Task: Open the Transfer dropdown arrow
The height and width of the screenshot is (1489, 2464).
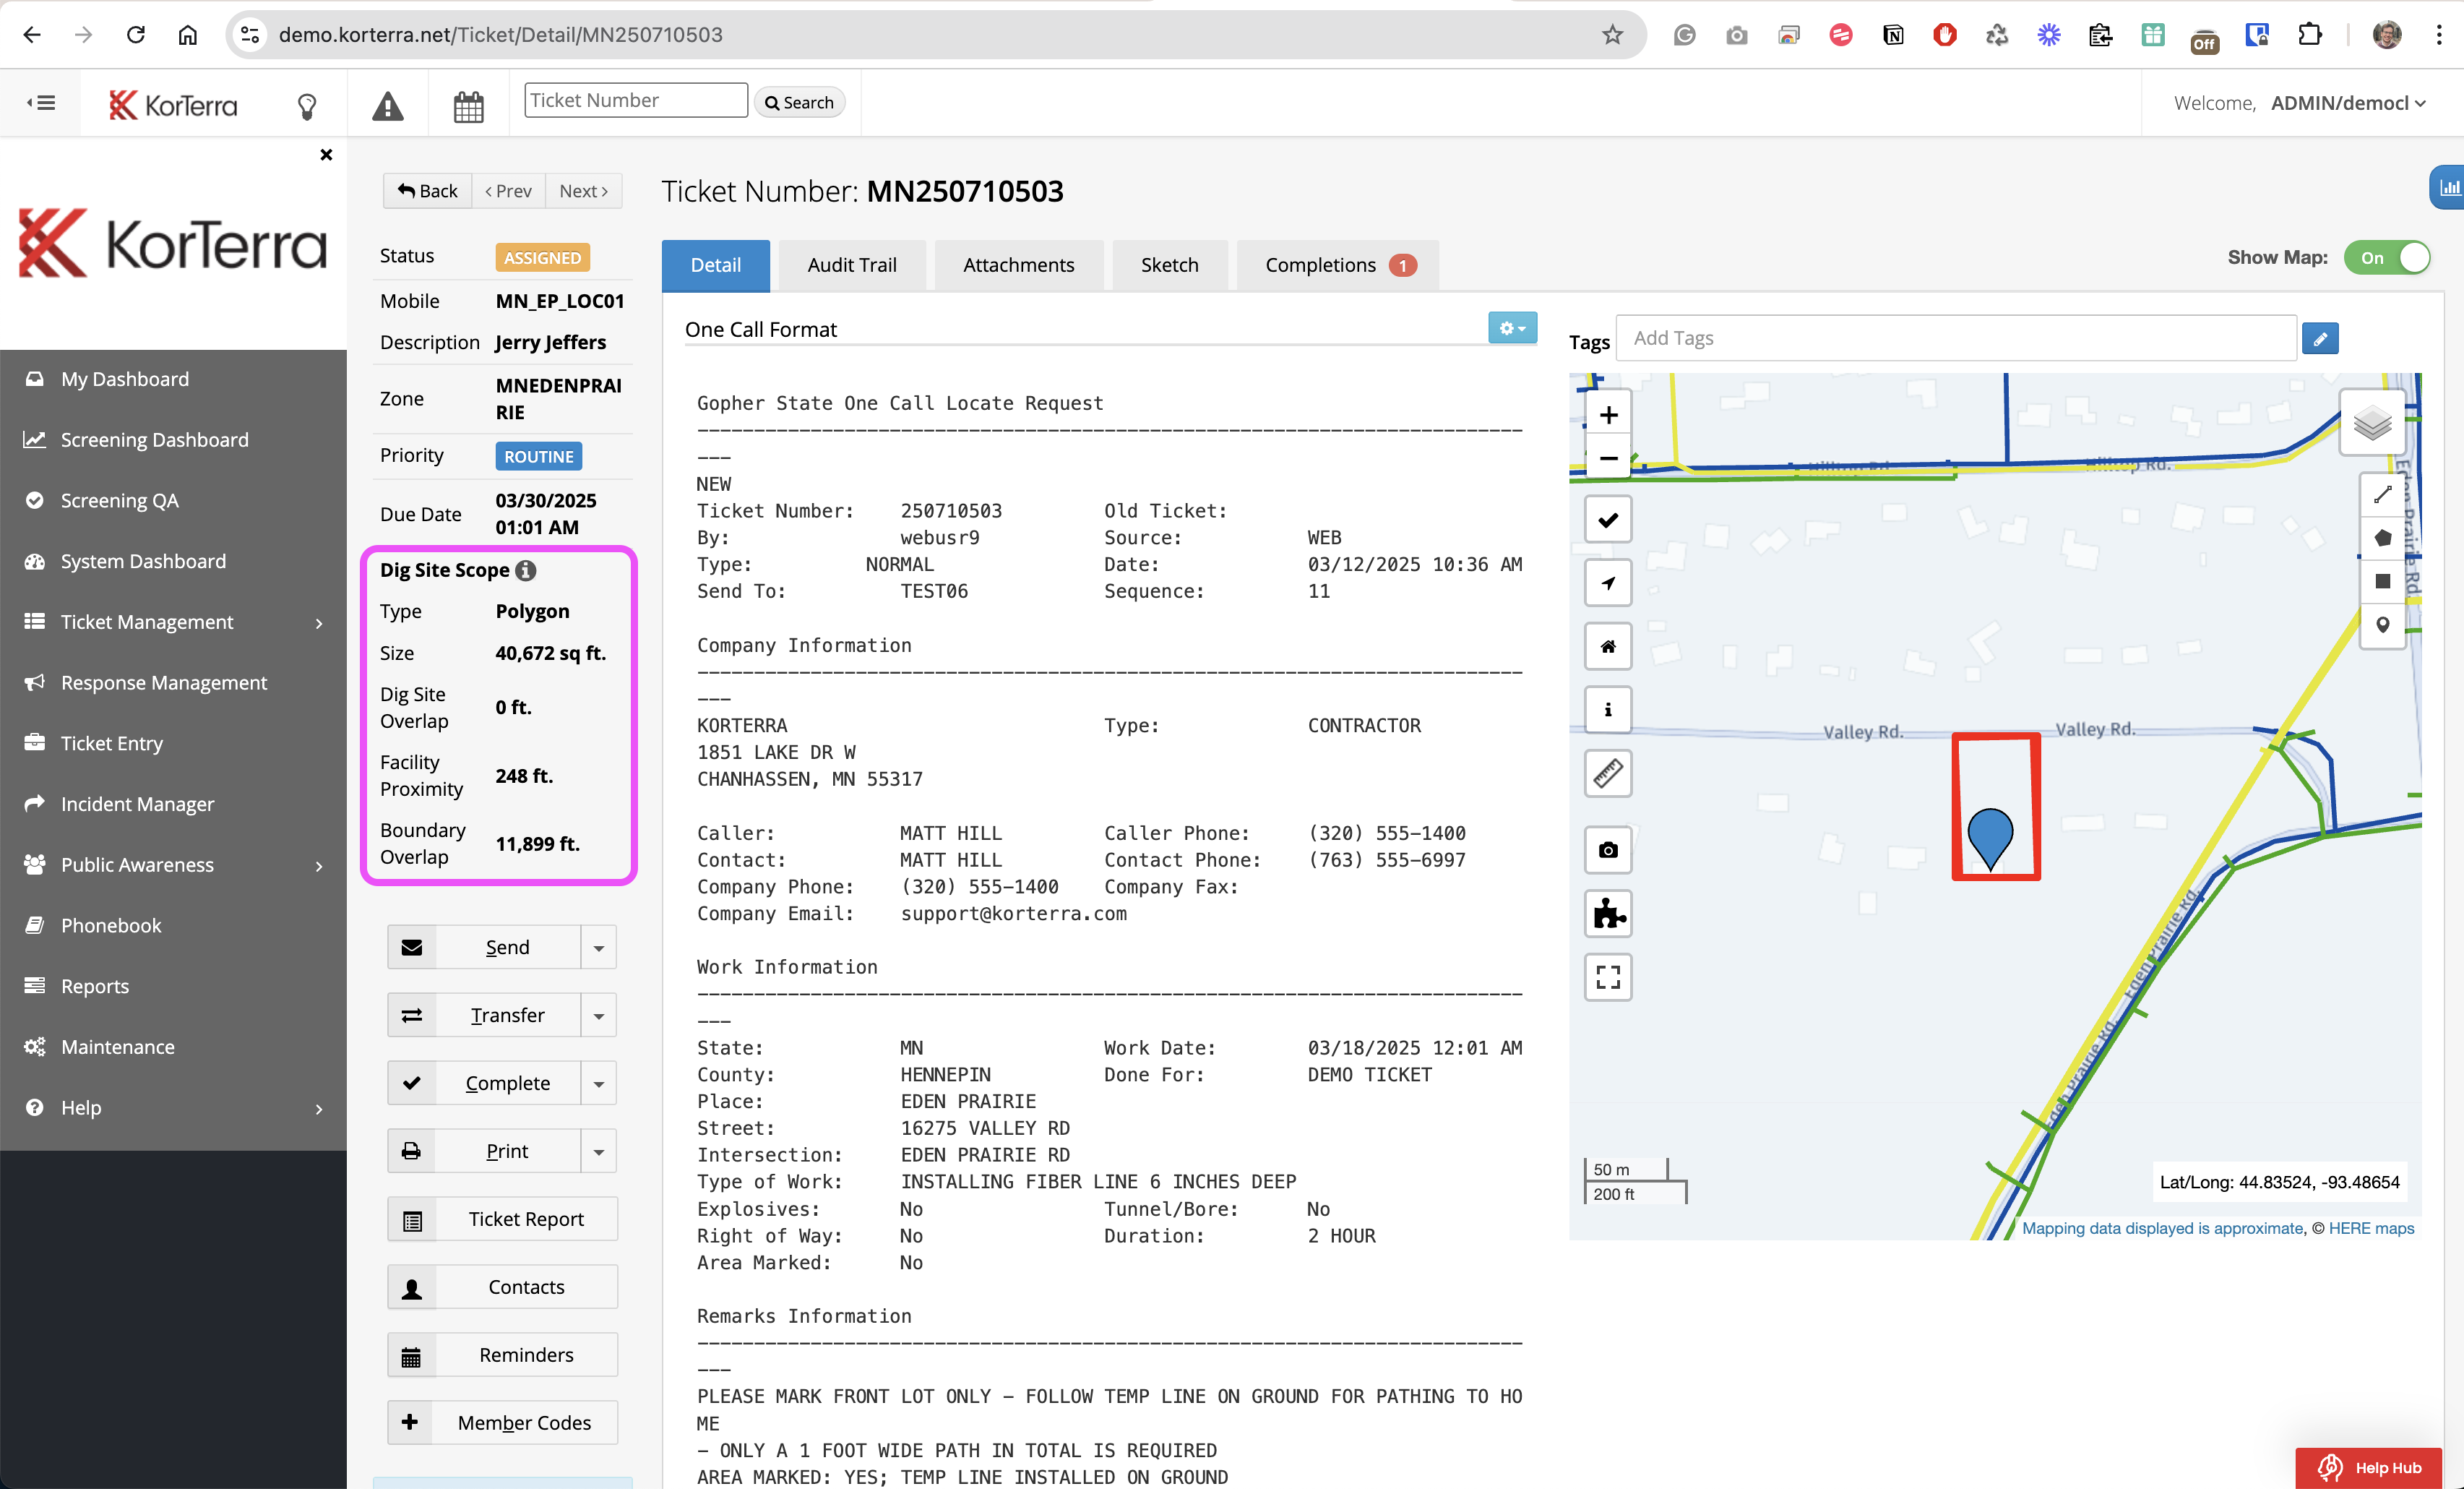Action: click(598, 1016)
